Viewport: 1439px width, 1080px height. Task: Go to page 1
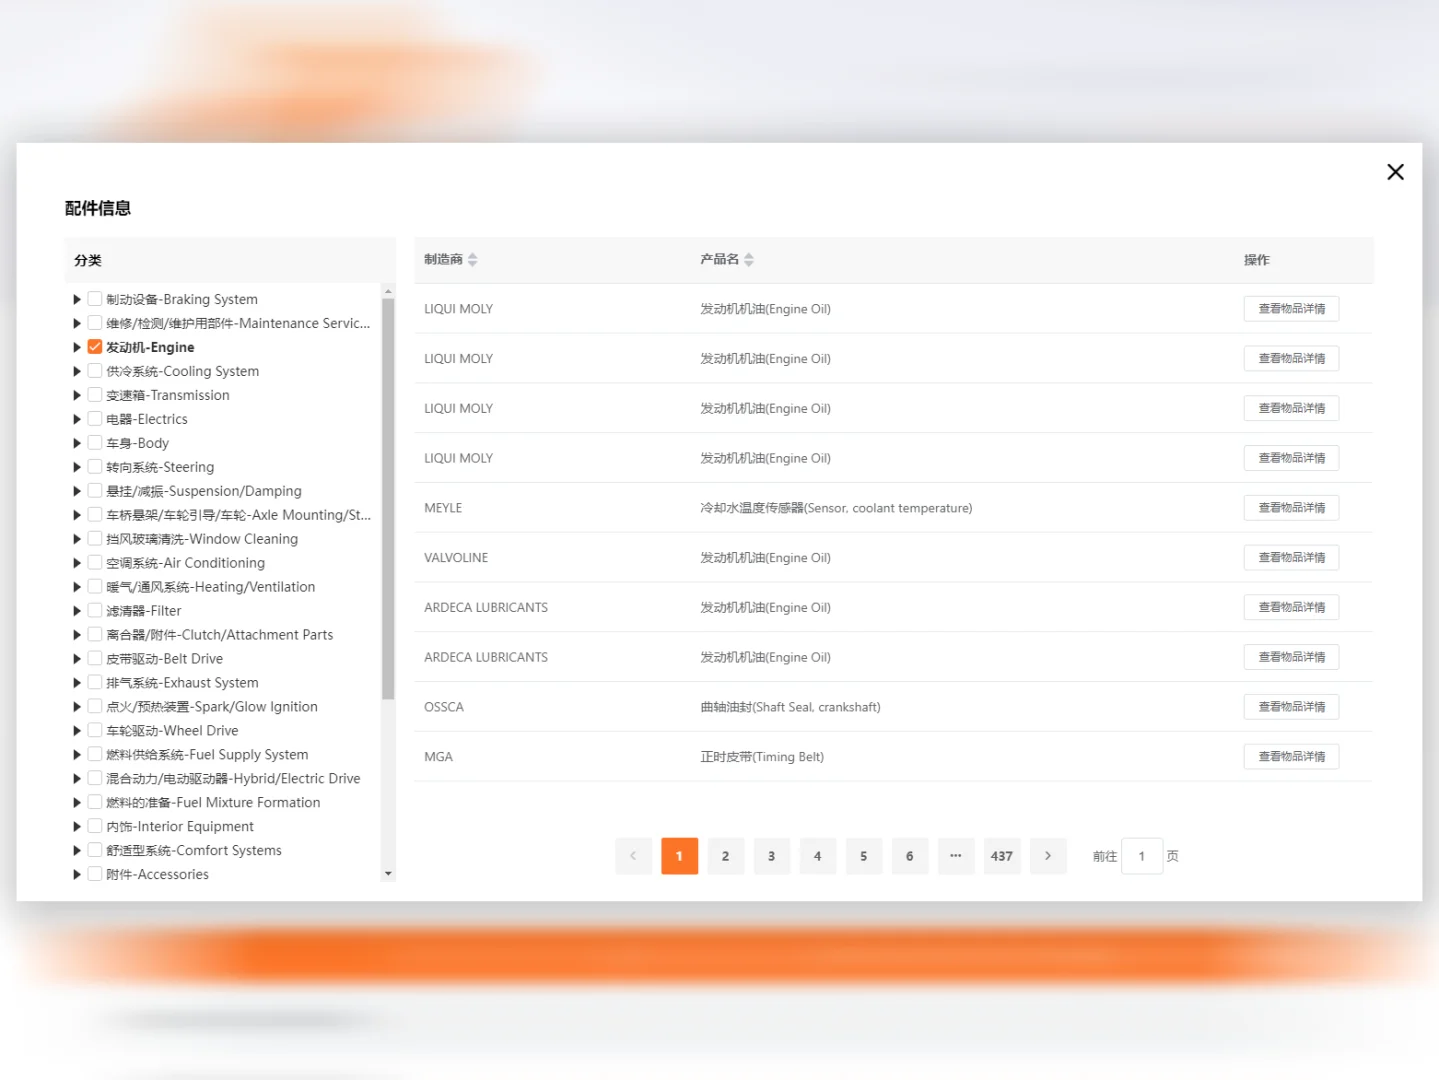(x=680, y=856)
